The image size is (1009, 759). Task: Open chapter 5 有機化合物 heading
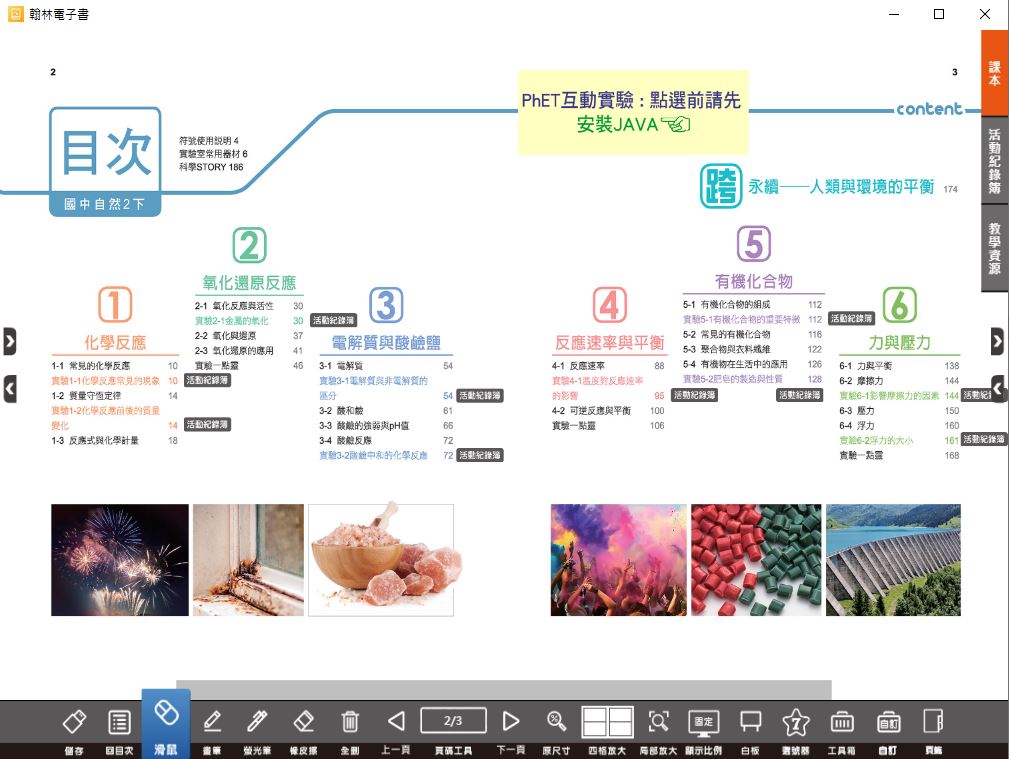click(x=754, y=281)
